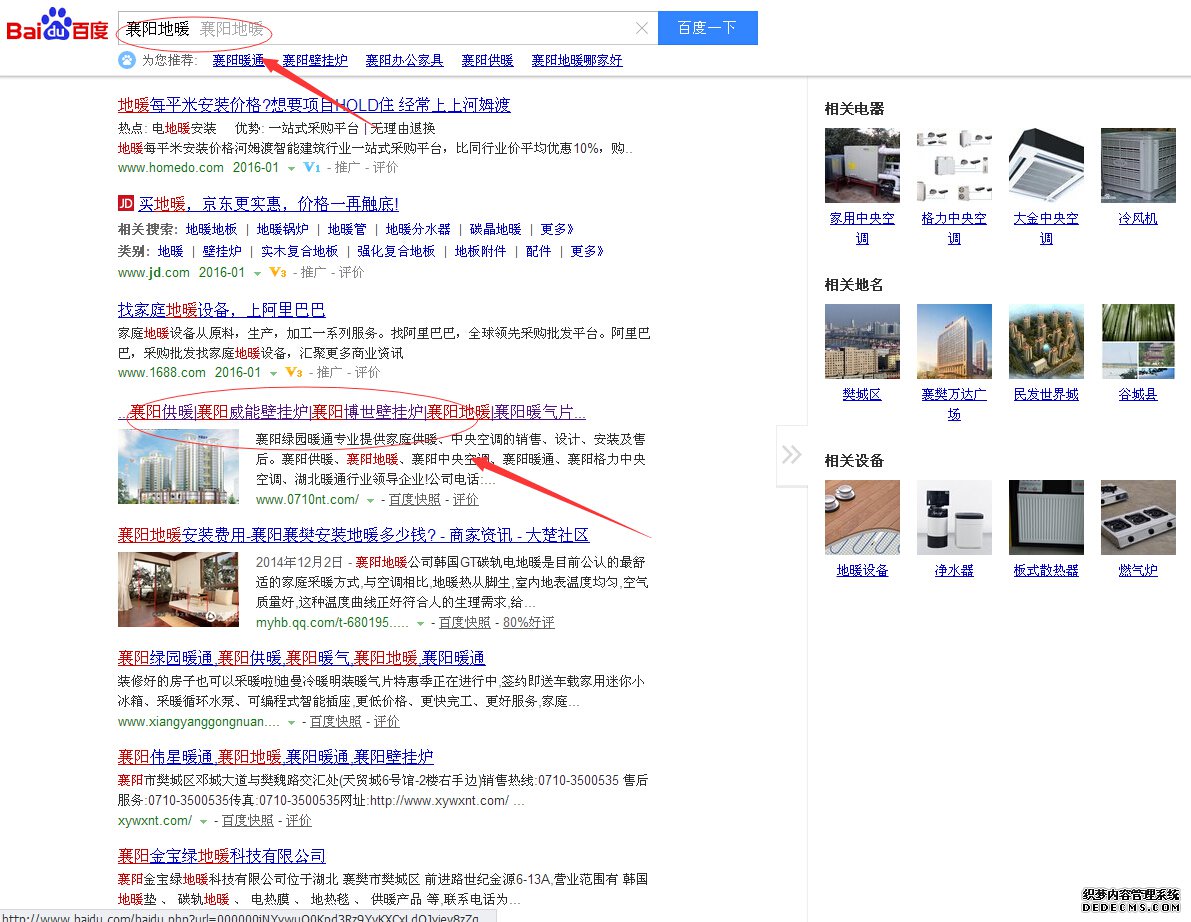The image size is (1191, 922).
Task: Expand 更多 in 类别 row
Action: point(586,251)
